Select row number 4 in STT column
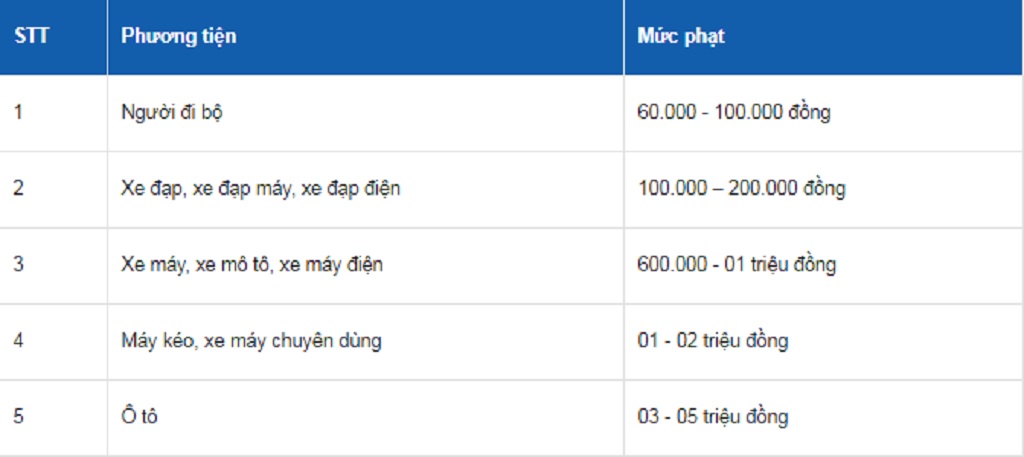The width and height of the screenshot is (1024, 457). pos(18,341)
